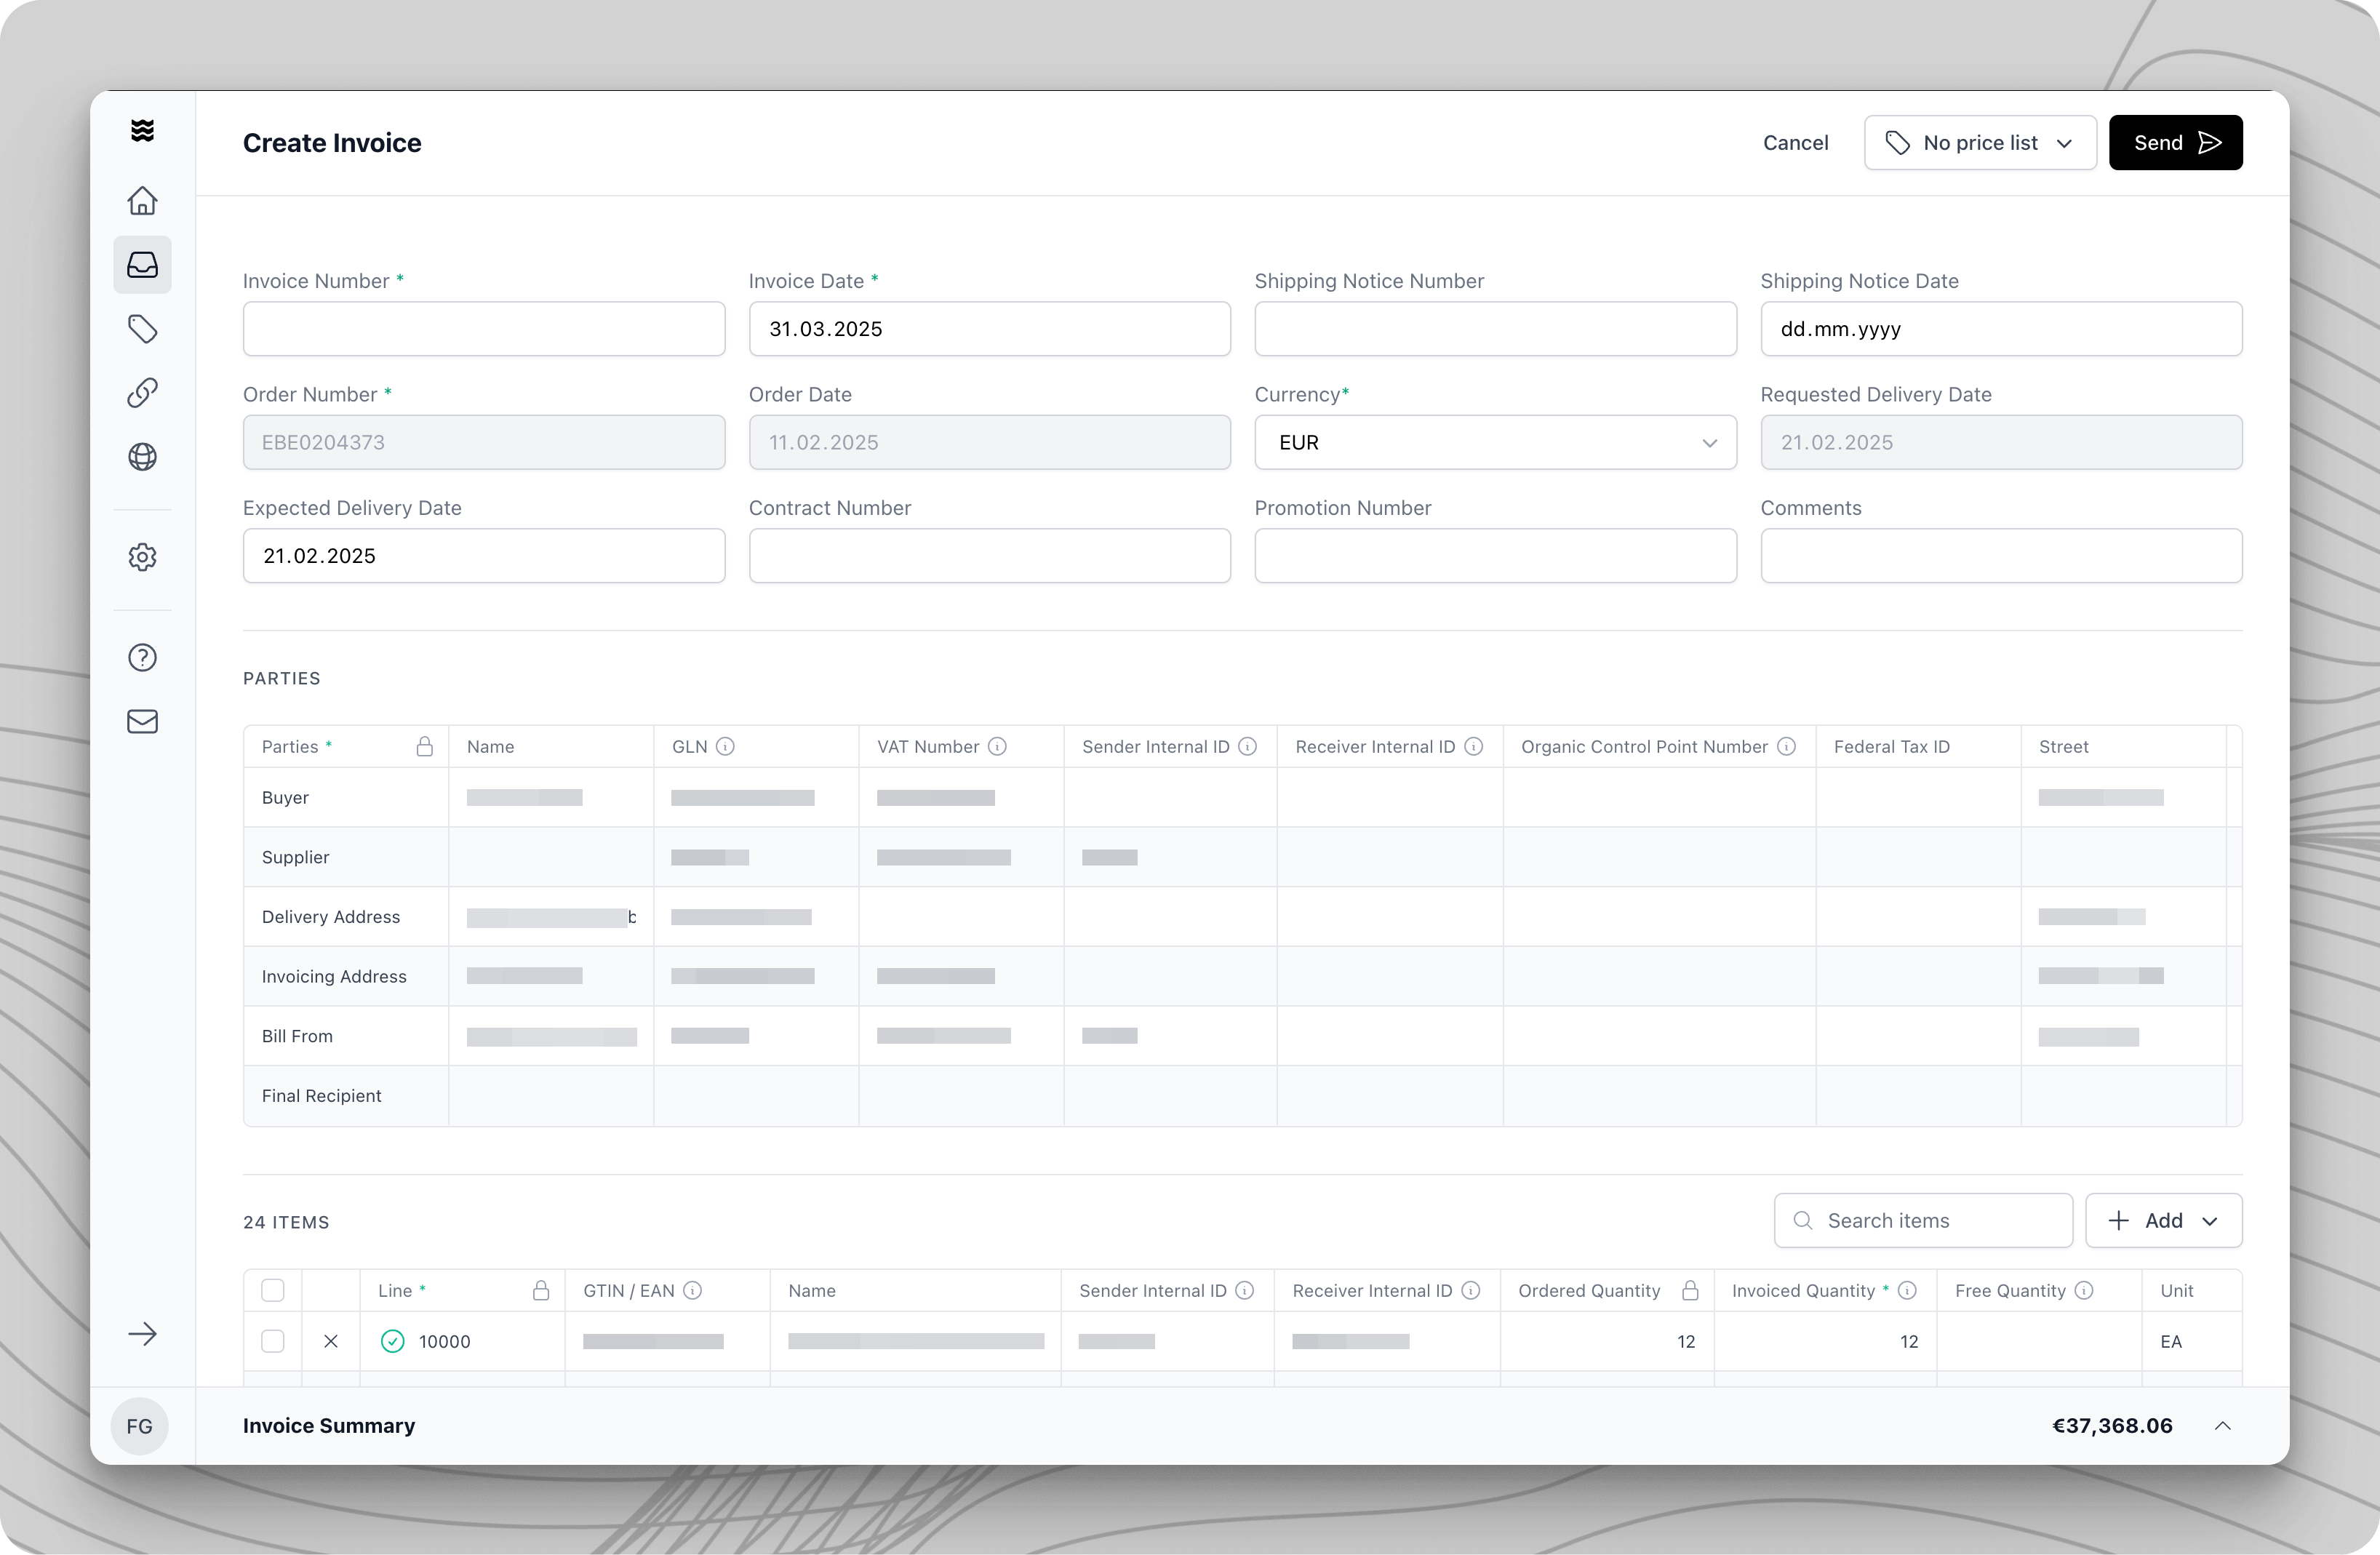Focus the Comments field
This screenshot has width=2380, height=1555.
tap(2001, 556)
